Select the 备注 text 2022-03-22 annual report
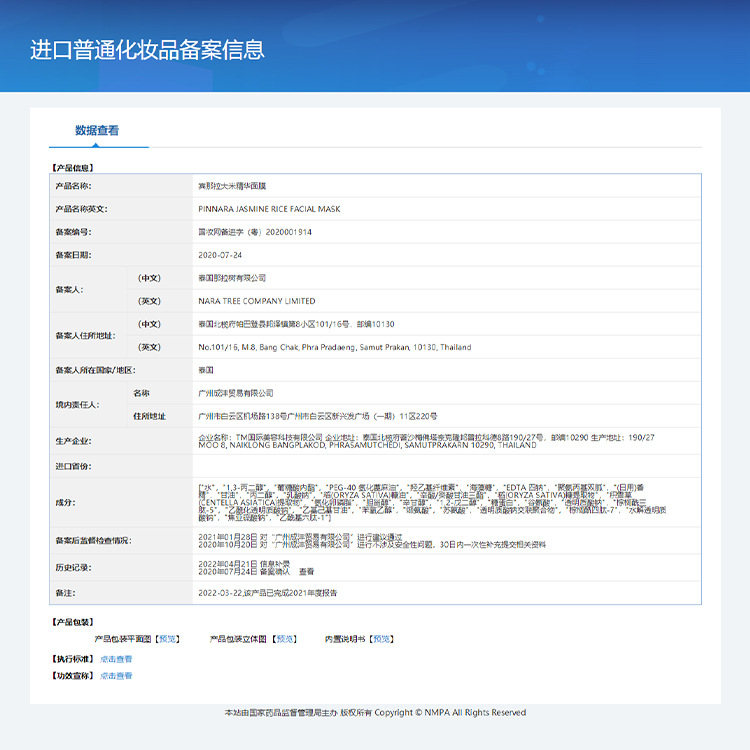The height and width of the screenshot is (750, 750). (267, 593)
